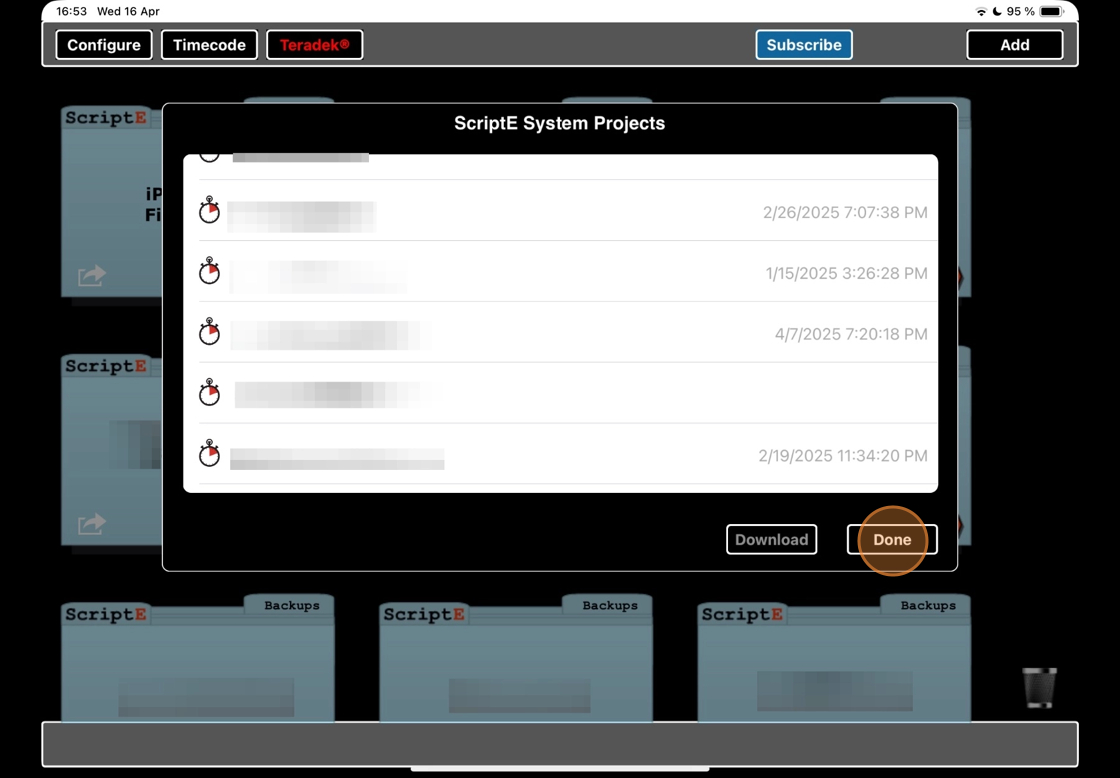Select stopwatch icon of the 4/7/2025 project
The width and height of the screenshot is (1120, 778).
[209, 331]
